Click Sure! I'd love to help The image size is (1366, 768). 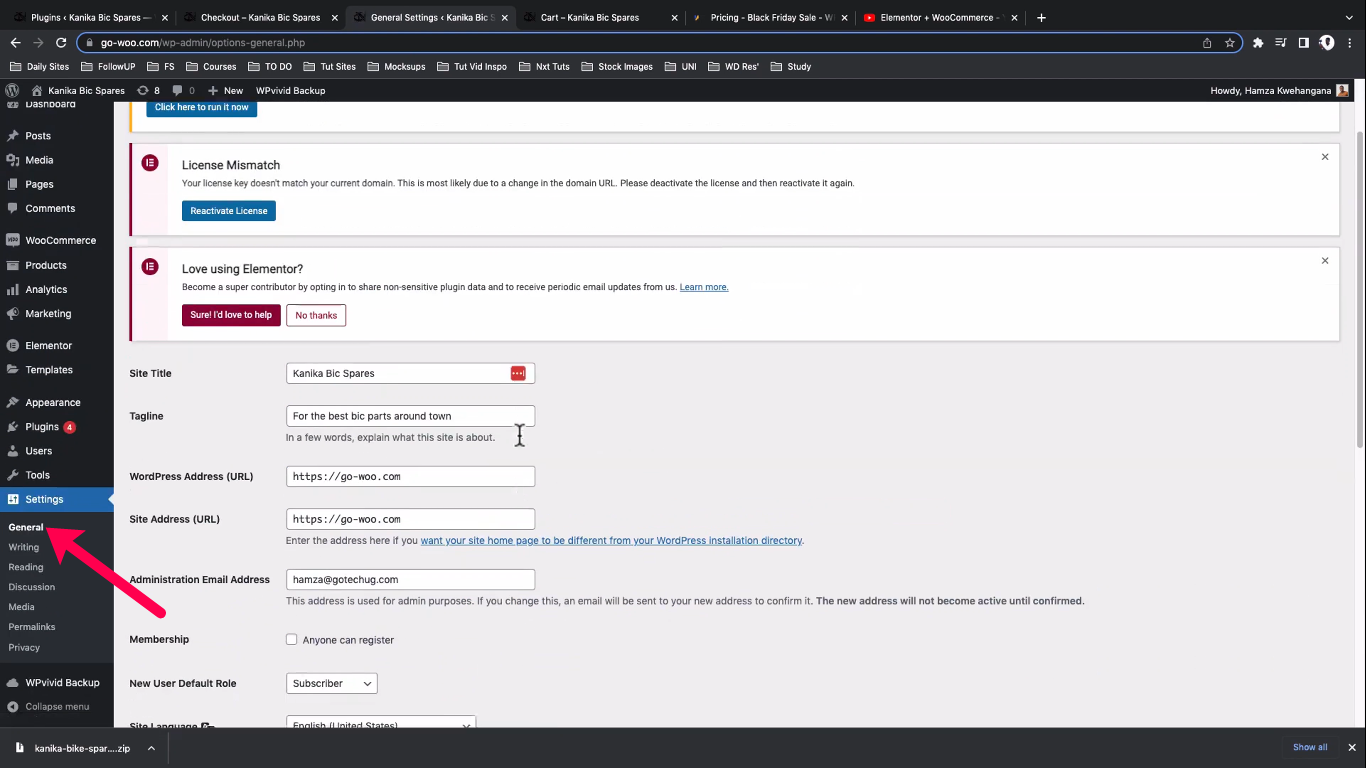click(x=231, y=315)
